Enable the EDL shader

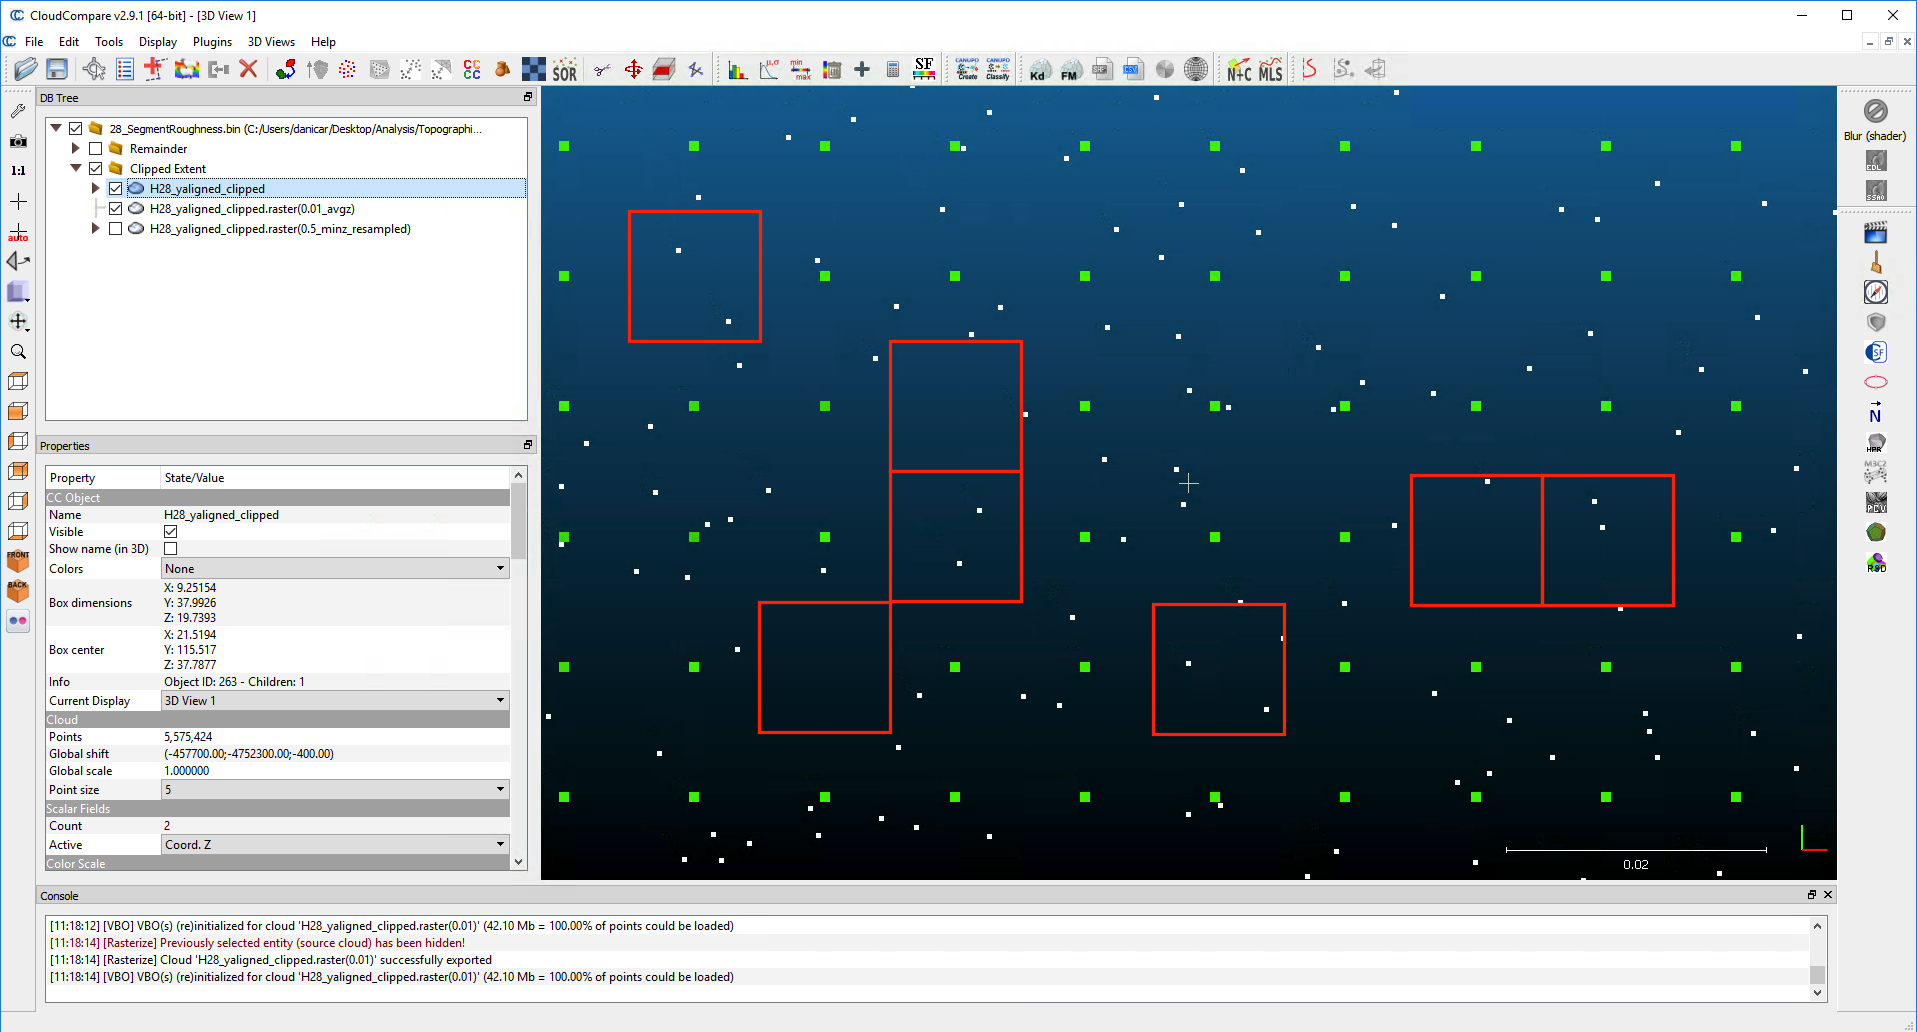pyautogui.click(x=1877, y=160)
